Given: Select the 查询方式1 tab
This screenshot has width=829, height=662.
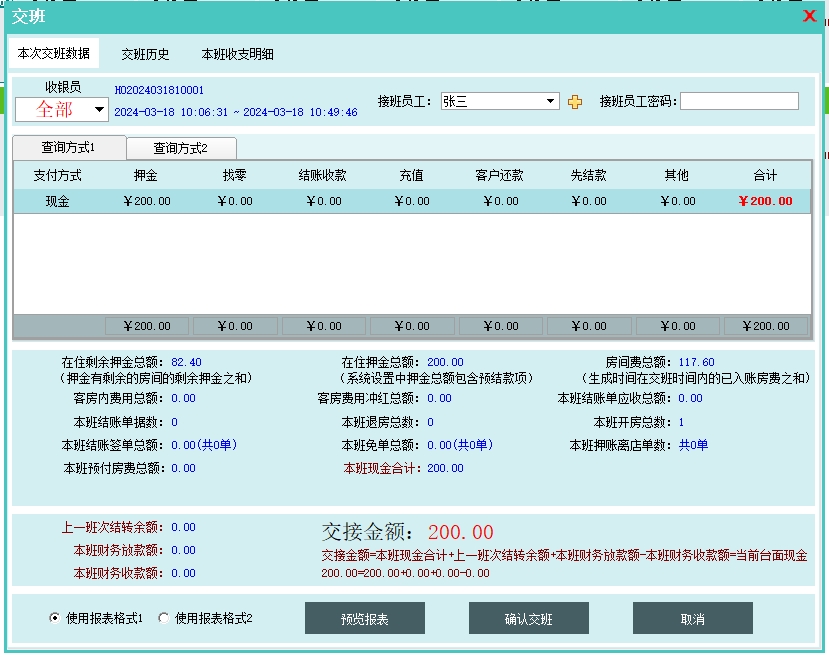Looking at the screenshot, I should click(x=68, y=148).
